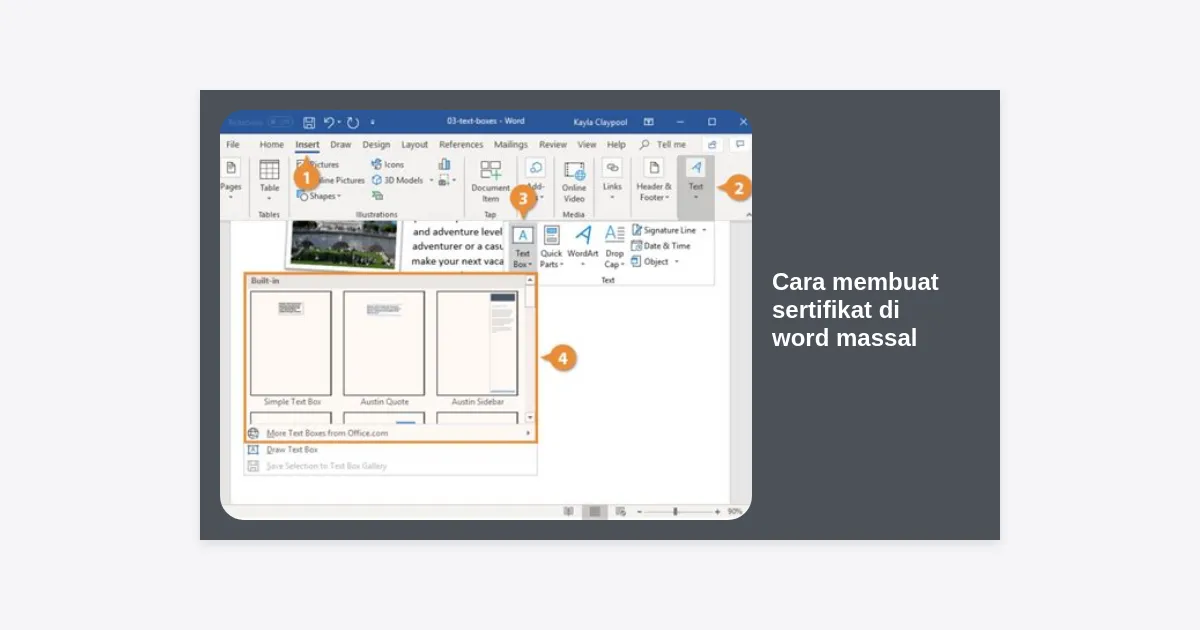The height and width of the screenshot is (630, 1200).
Task: Click the Save icon in title bar
Action: tap(309, 122)
